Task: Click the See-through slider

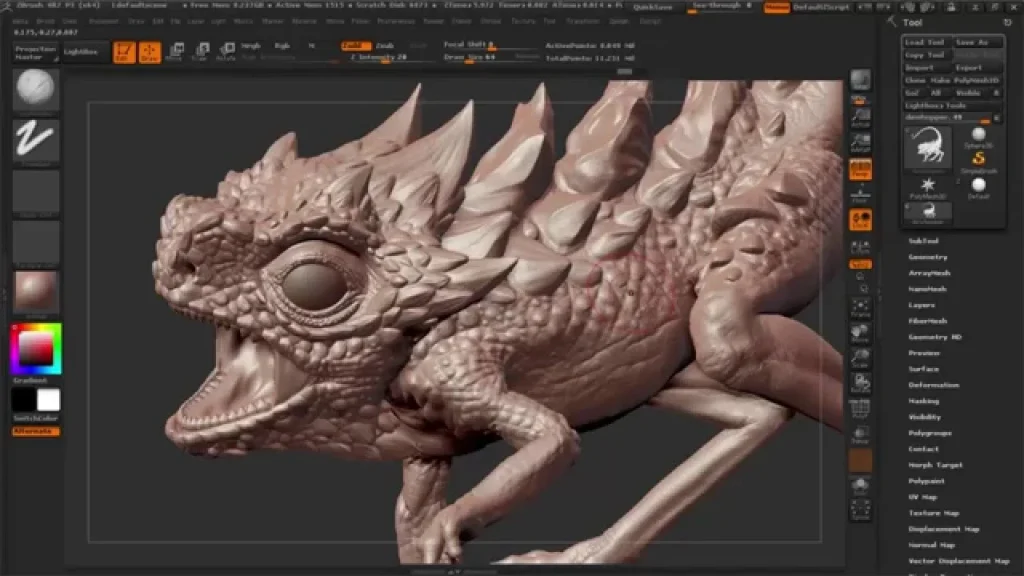Action: (x=720, y=7)
